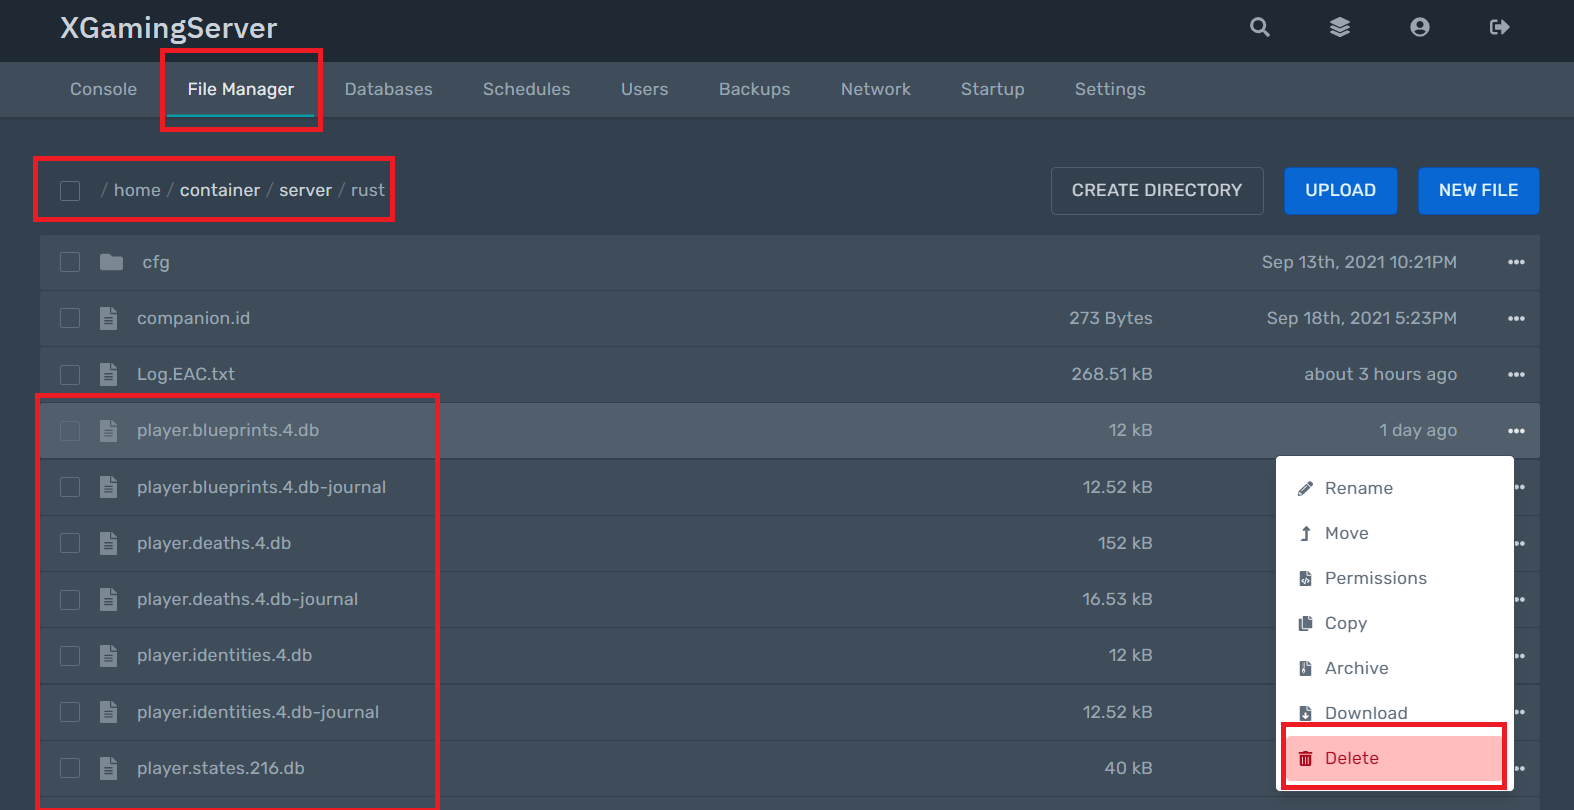
Task: Switch to the Console tab
Action: pos(103,89)
